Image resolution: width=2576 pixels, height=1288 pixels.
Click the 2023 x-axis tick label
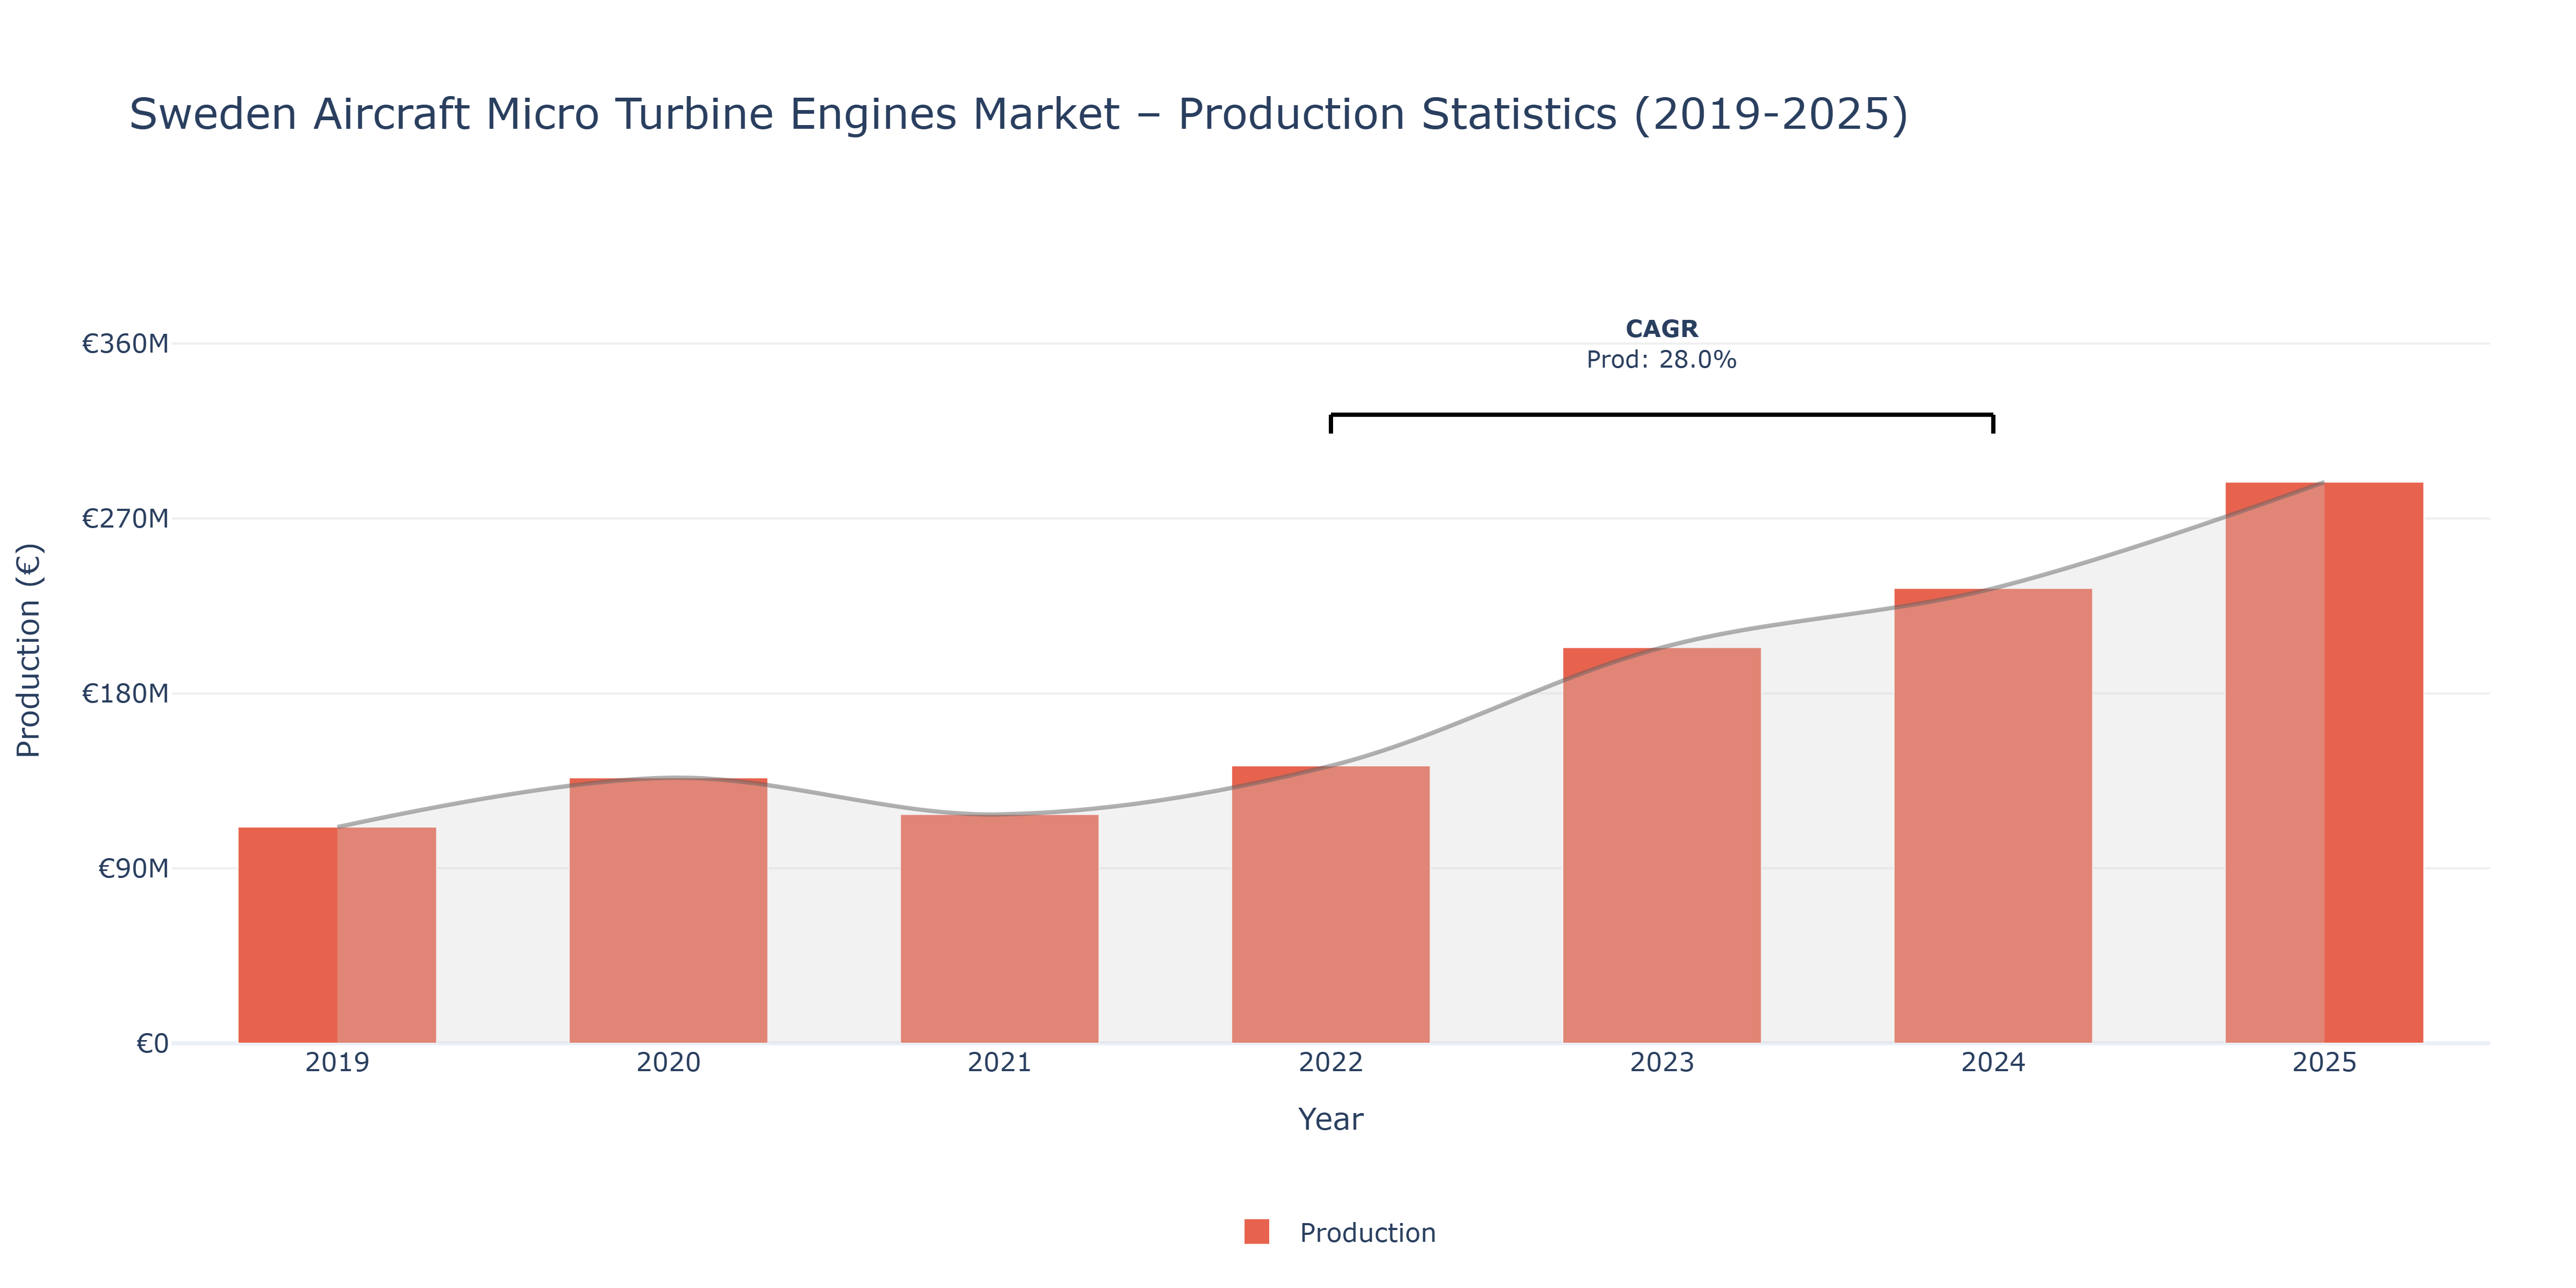pyautogui.click(x=1661, y=1062)
